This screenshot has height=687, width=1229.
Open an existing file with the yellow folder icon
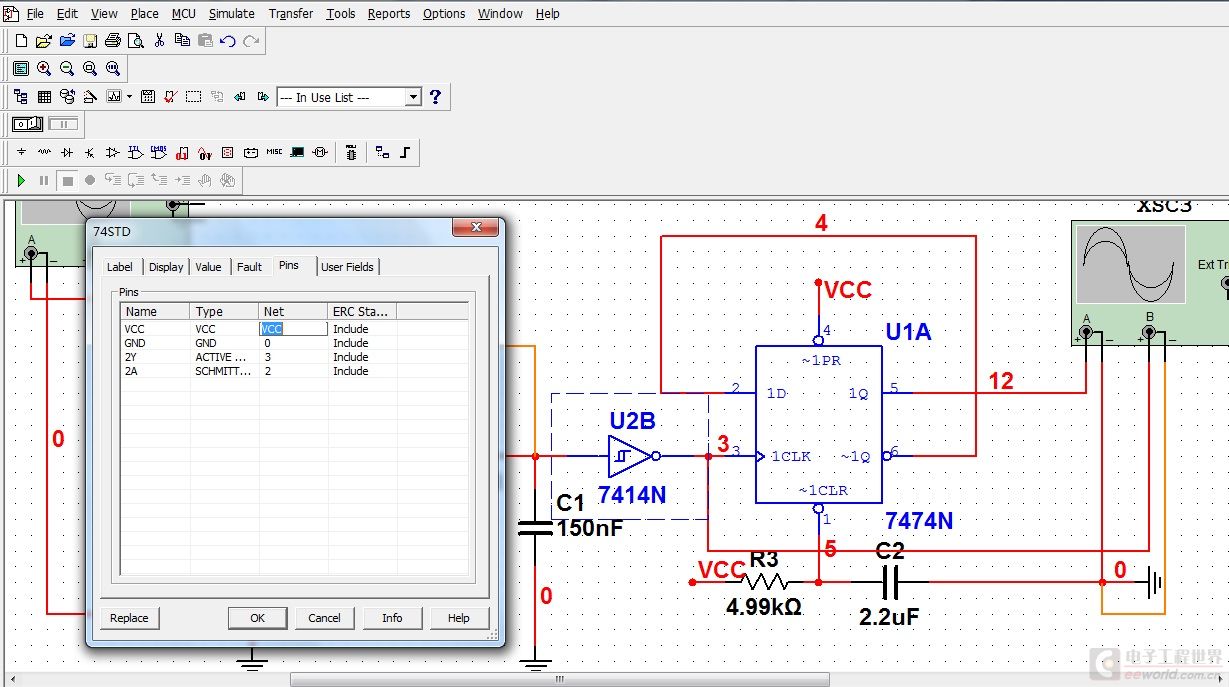(43, 41)
